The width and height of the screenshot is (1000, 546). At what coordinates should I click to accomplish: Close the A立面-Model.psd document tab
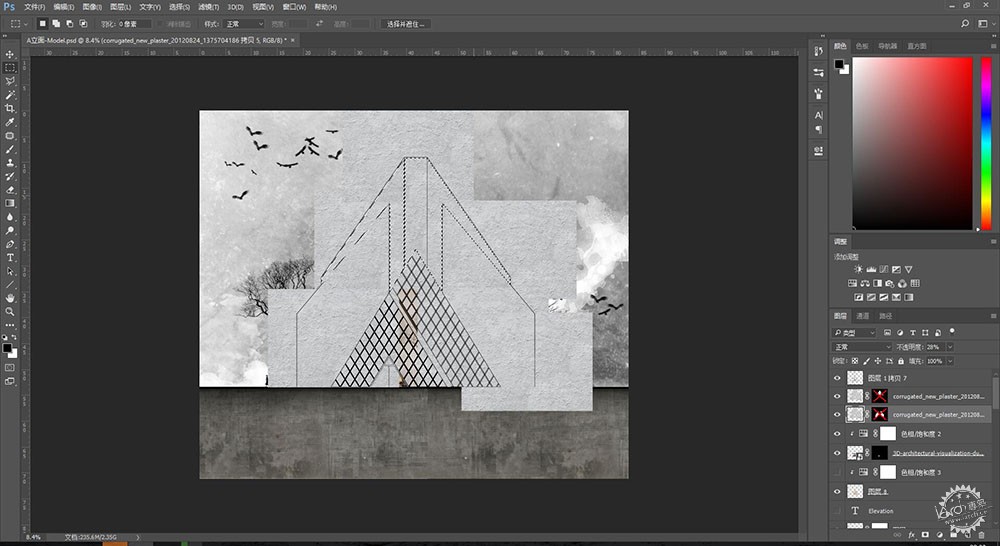(x=293, y=40)
